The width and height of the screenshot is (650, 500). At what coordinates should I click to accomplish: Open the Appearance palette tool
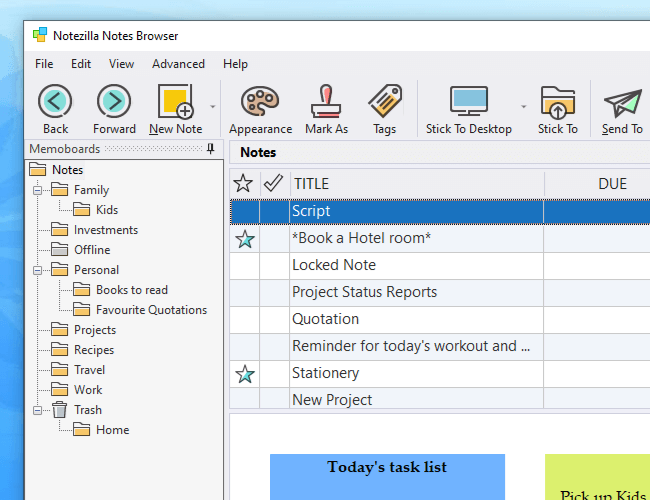260,102
